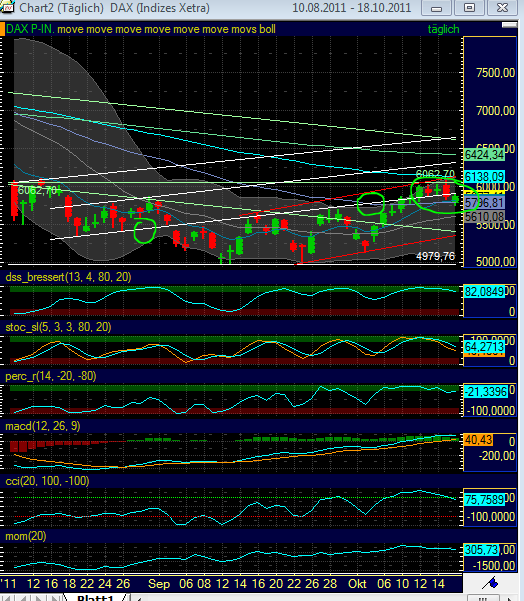Click the 7500,00 level on price scale
Screen dimensions: 524x601
point(495,73)
